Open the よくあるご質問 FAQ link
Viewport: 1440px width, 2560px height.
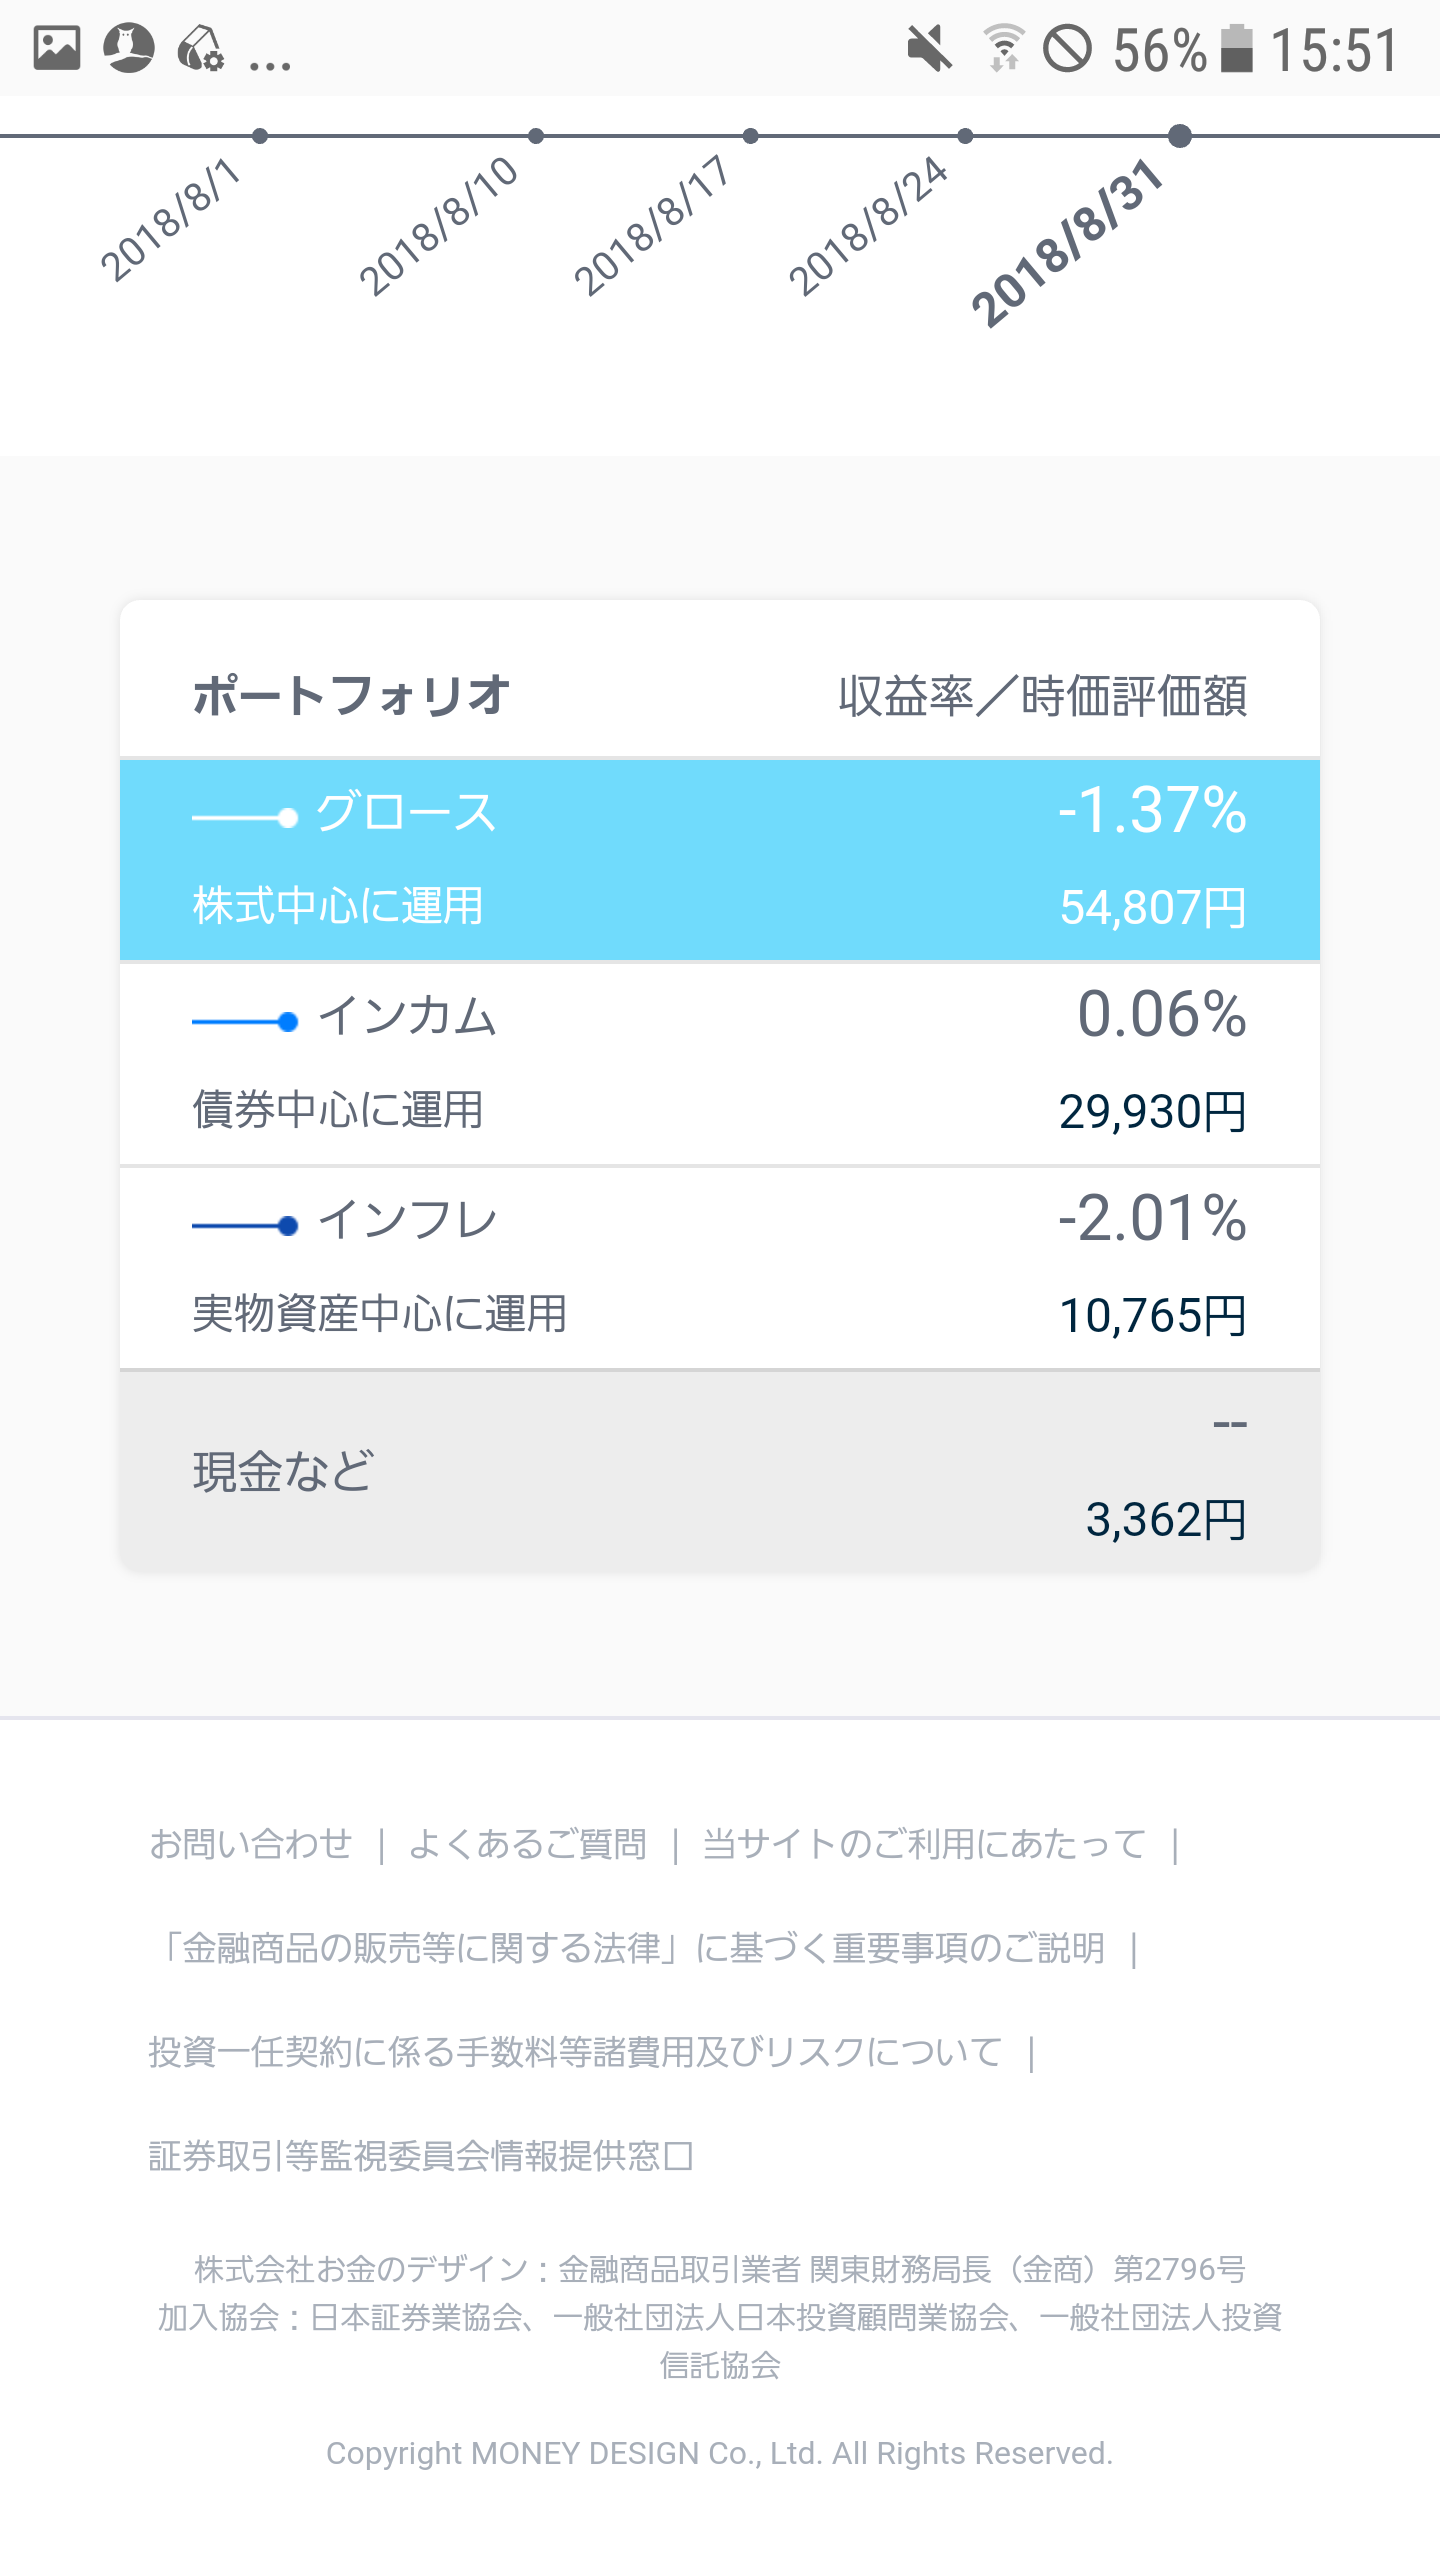point(528,1844)
